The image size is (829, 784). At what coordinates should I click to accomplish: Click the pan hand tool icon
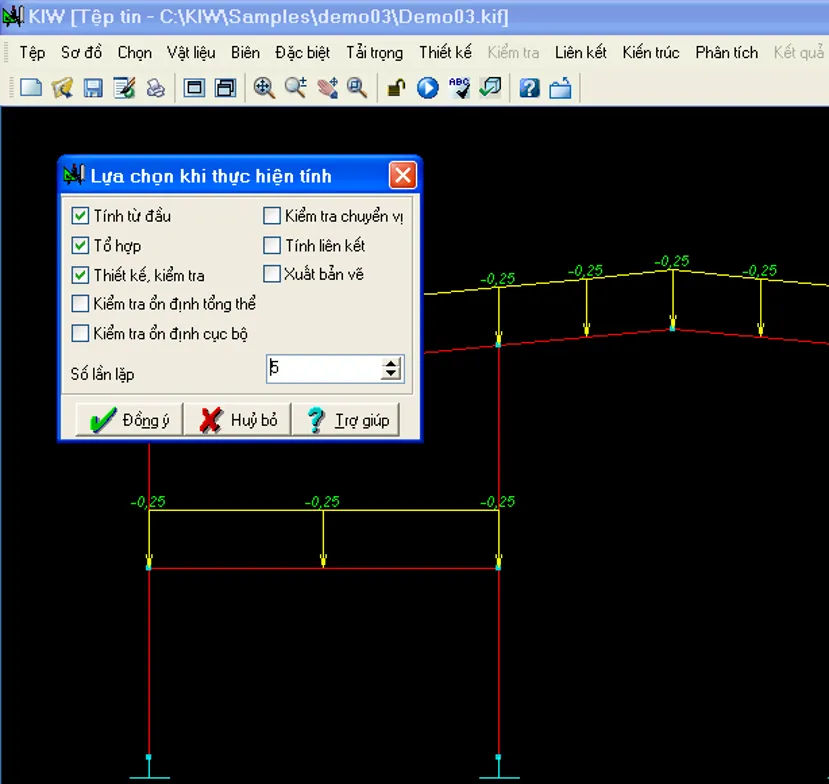tap(327, 88)
